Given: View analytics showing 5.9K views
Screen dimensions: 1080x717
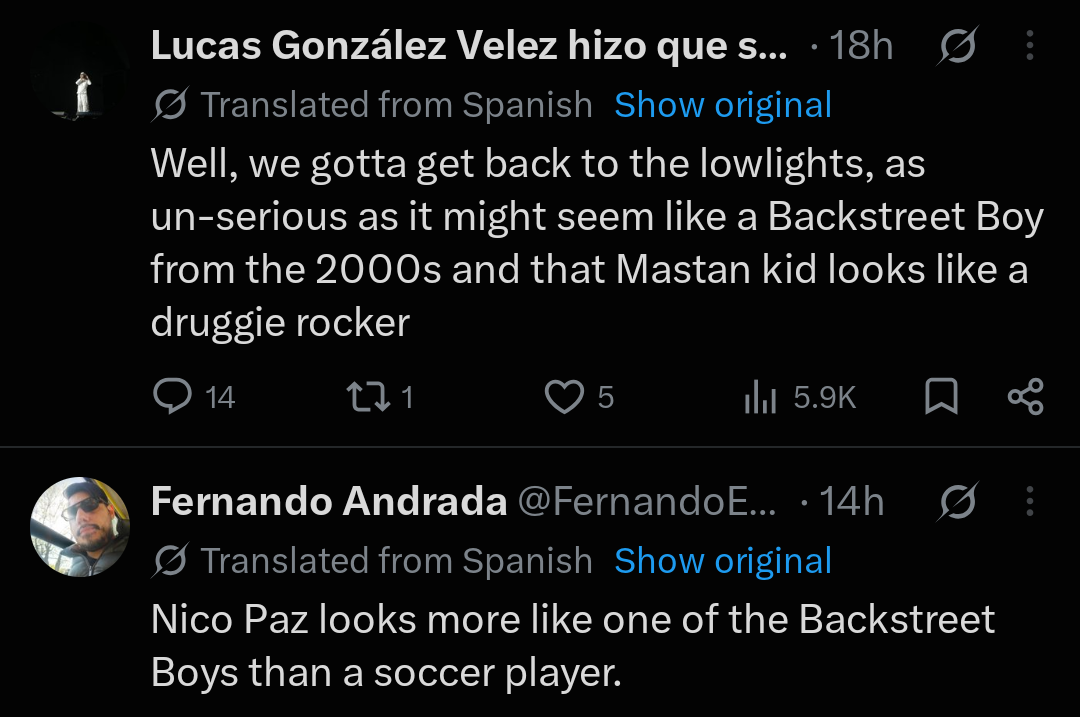Looking at the screenshot, I should click(x=800, y=397).
